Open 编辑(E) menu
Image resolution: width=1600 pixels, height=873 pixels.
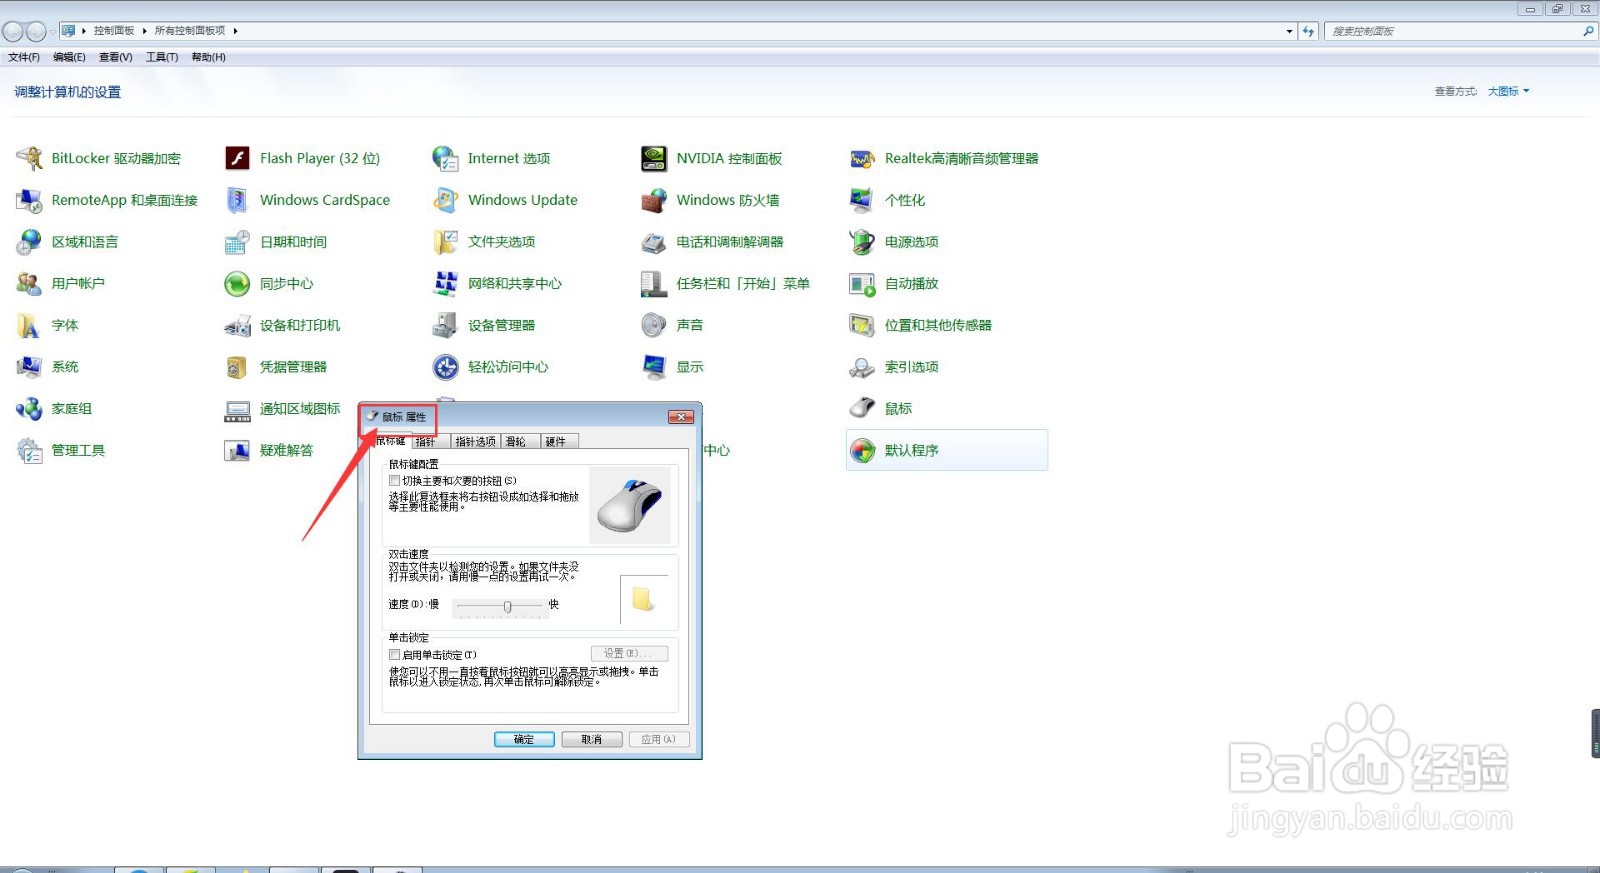69,57
